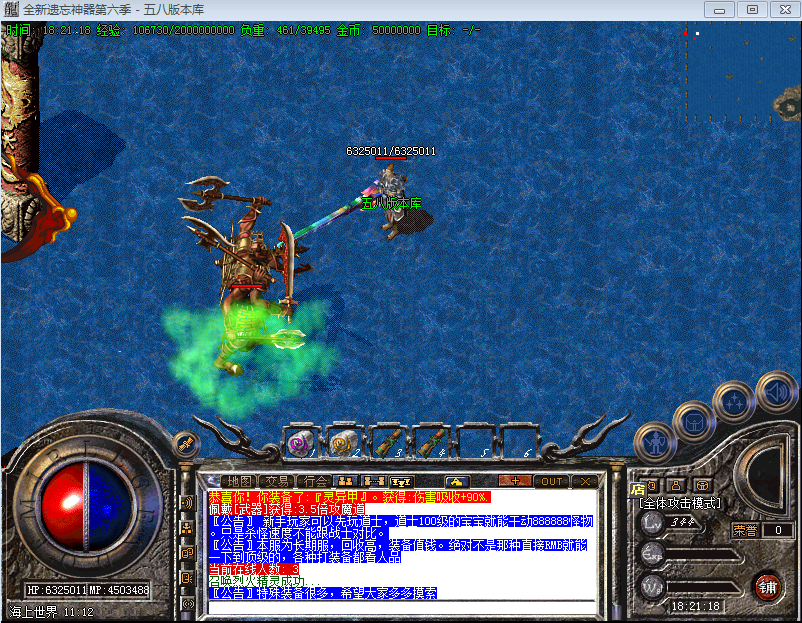Screen dimensions: 802x623
Task: Click the 负重 weight readout in top bar
Action: 285,30
